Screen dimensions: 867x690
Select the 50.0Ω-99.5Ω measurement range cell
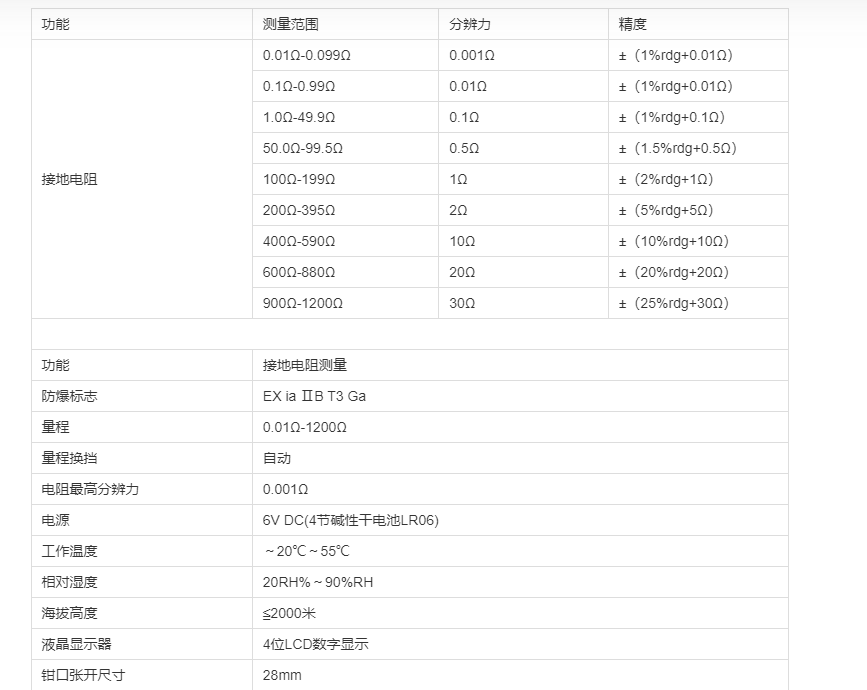[x=302, y=149]
